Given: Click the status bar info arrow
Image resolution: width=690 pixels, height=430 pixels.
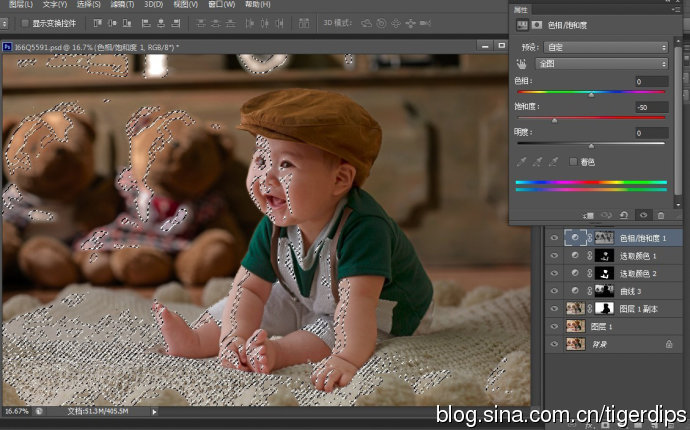Looking at the screenshot, I should tap(154, 412).
